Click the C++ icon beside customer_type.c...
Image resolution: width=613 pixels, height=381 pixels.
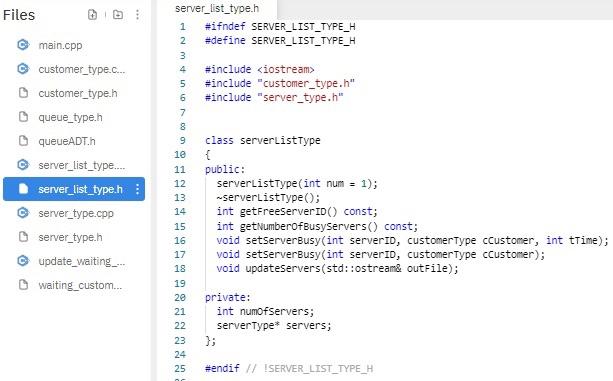click(23, 69)
